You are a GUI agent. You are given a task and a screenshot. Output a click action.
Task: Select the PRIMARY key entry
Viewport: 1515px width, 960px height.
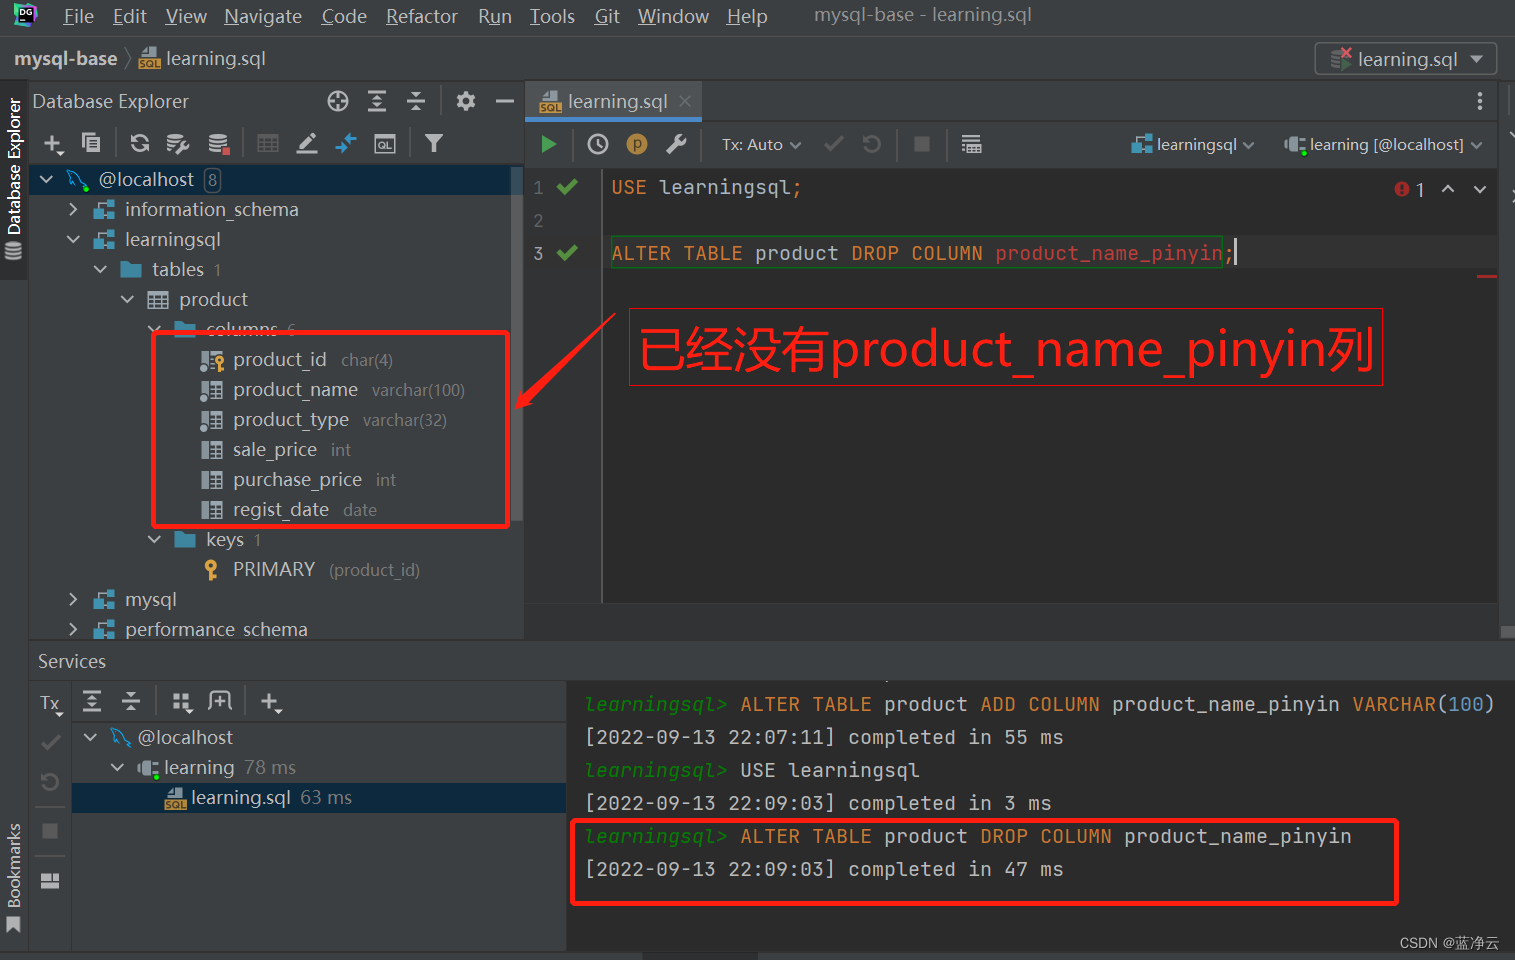(x=274, y=569)
